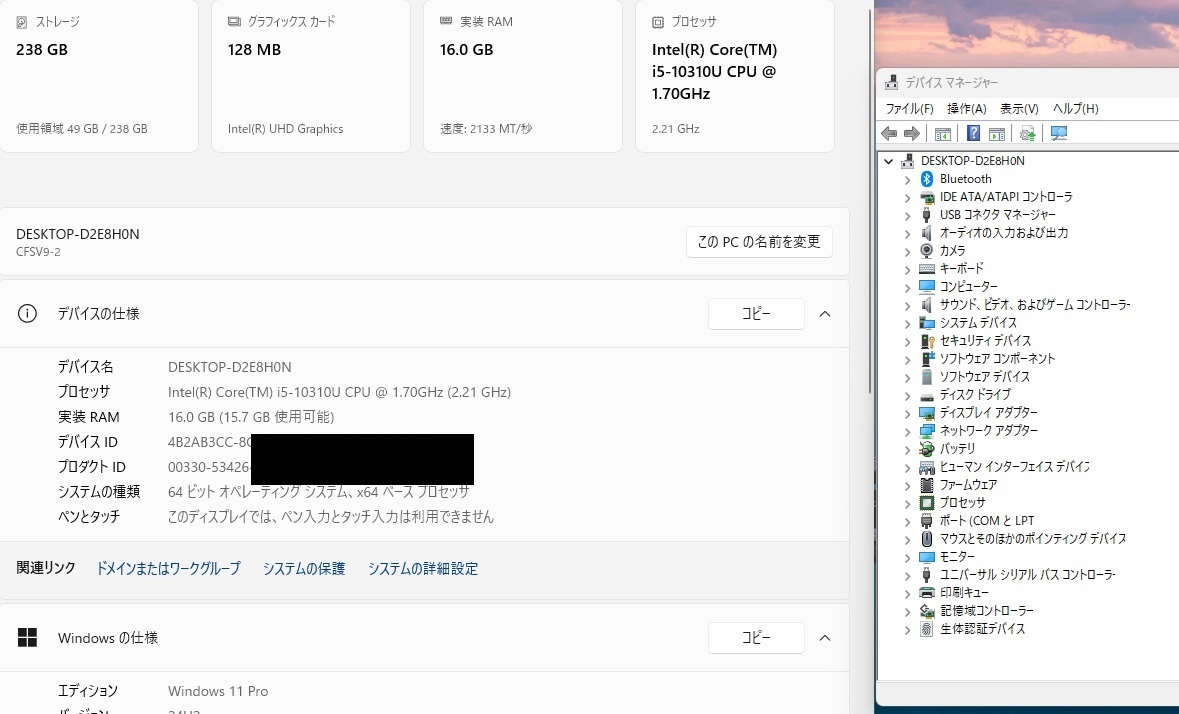This screenshot has height=714, width=1179.
Task: Click the text 16.0 GB (15.7 GB 使用可能)
Action: [250, 417]
